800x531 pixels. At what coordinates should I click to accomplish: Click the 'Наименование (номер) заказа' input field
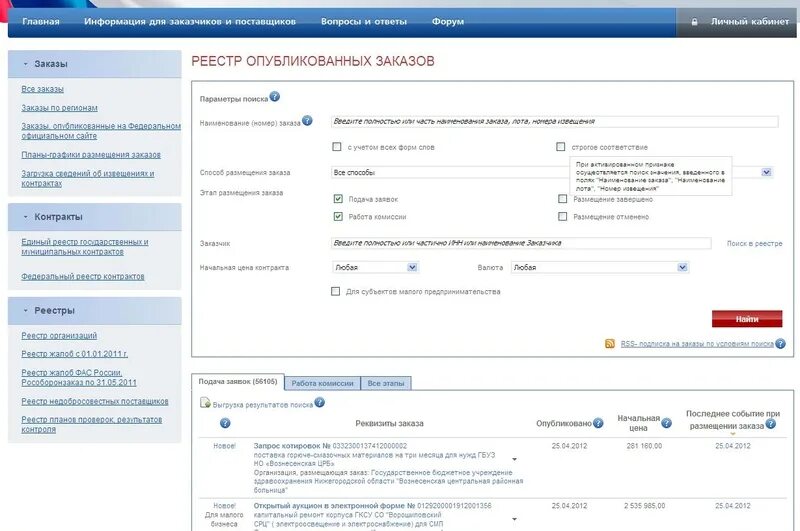click(x=555, y=121)
